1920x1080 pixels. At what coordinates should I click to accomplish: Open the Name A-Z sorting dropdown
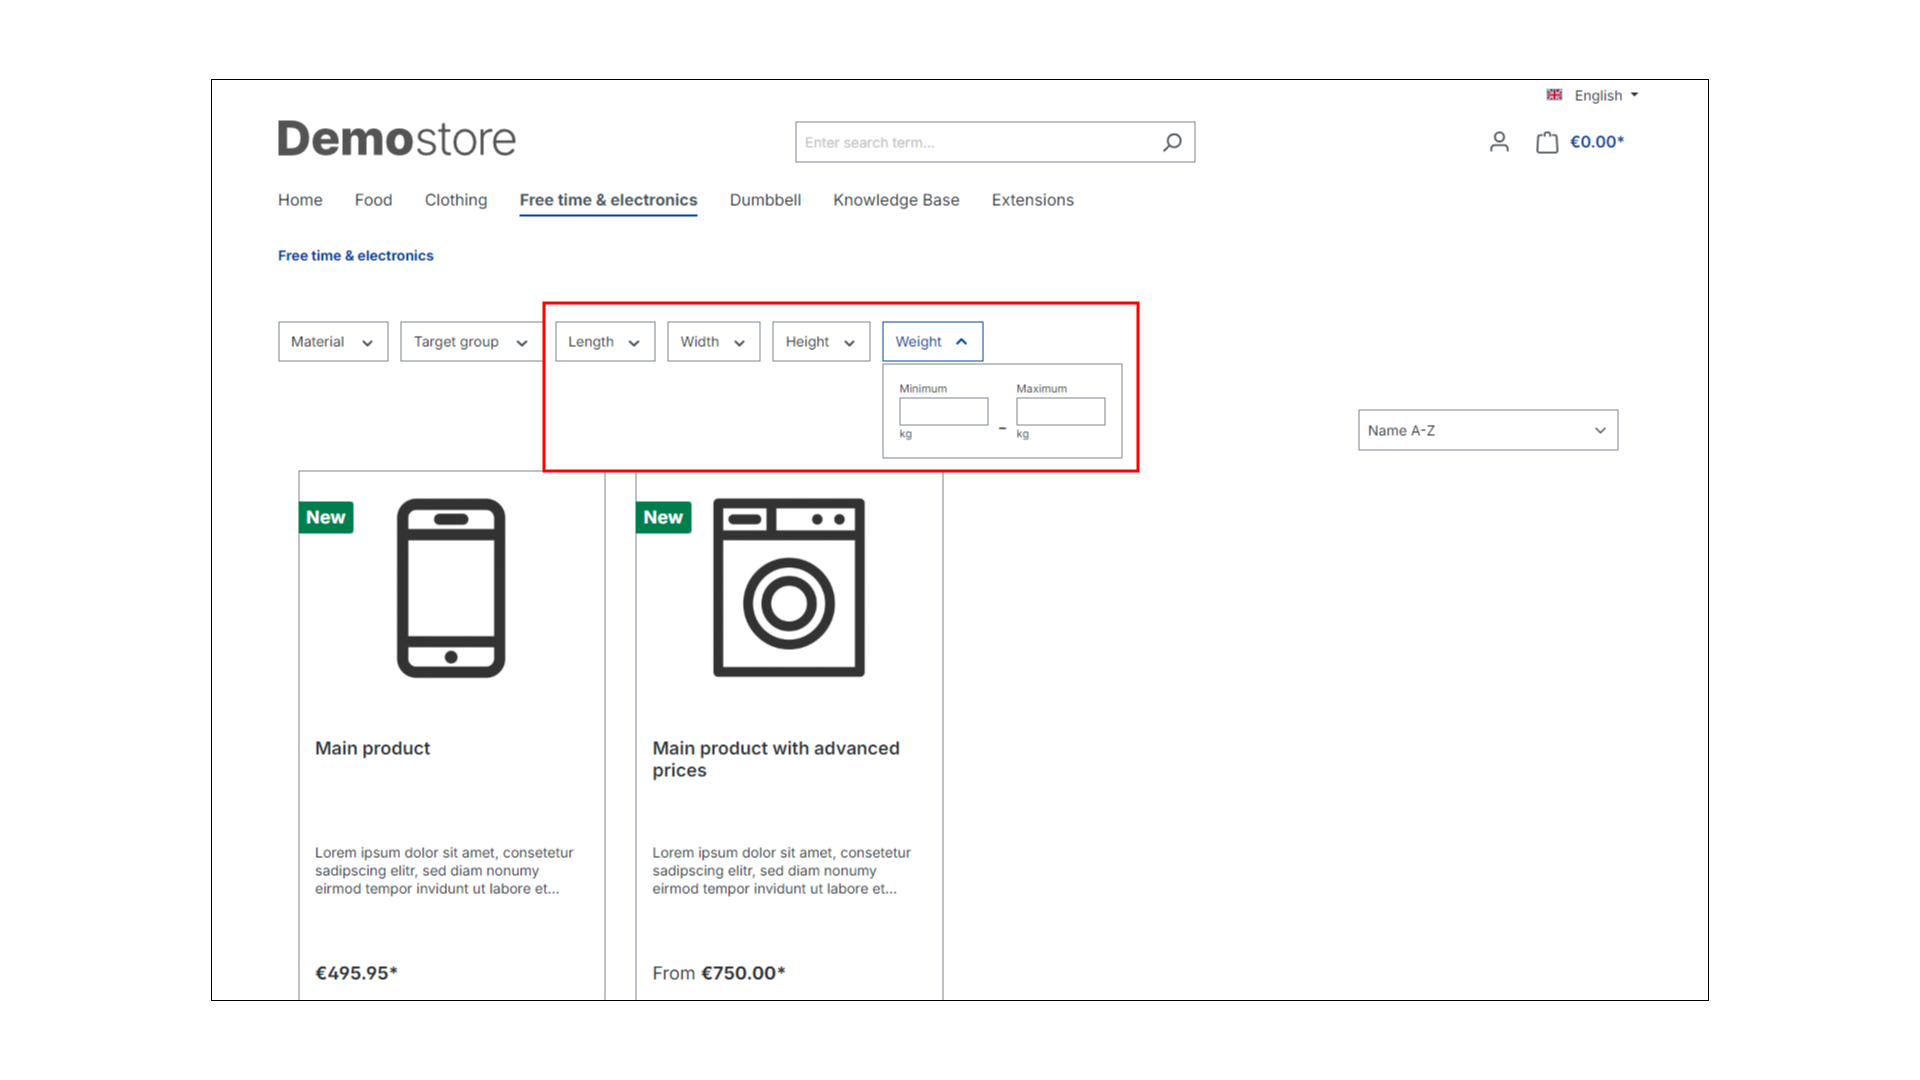click(x=1488, y=430)
